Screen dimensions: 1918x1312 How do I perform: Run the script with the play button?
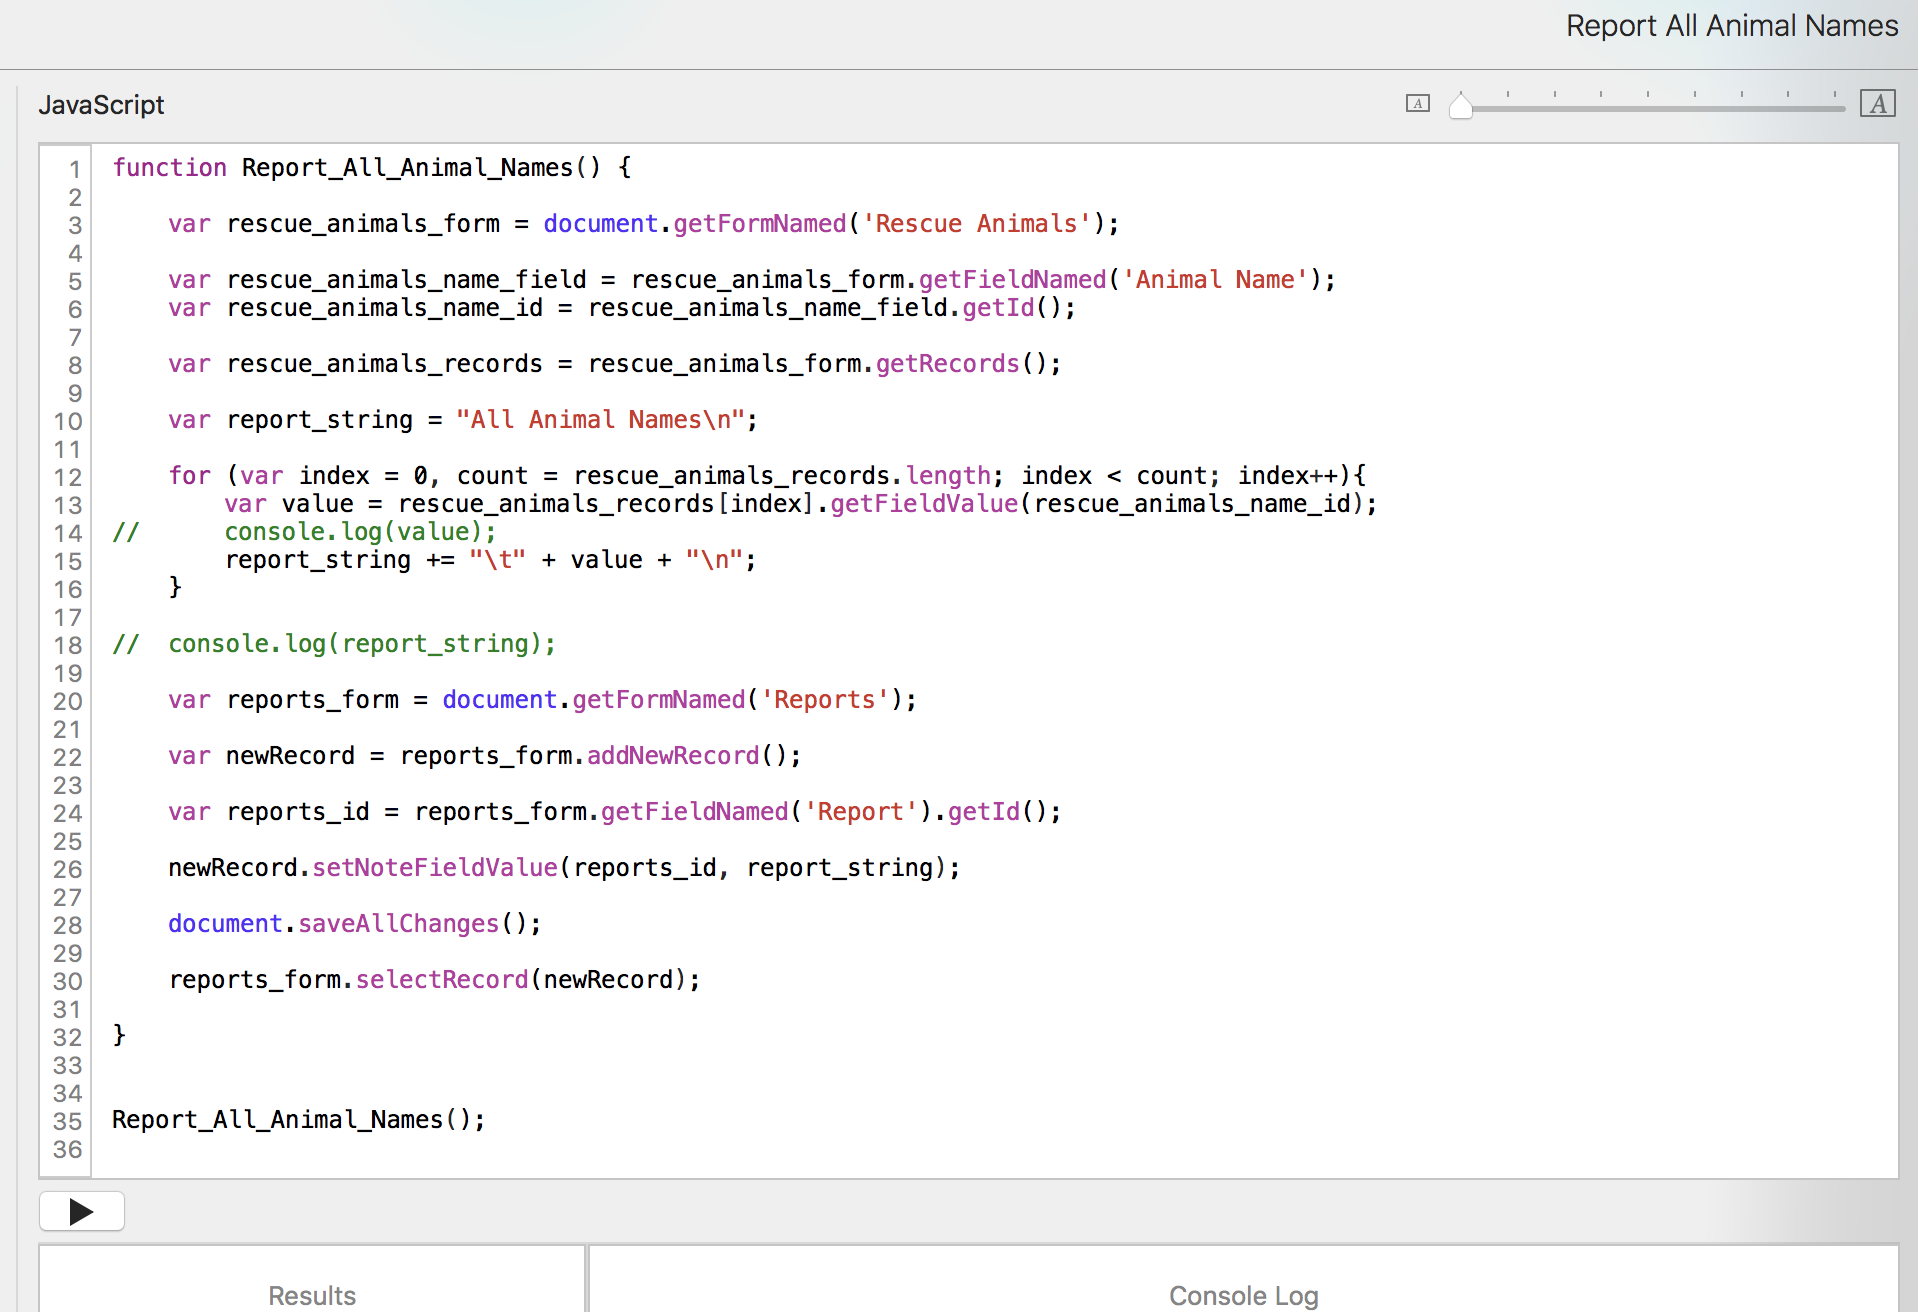click(82, 1211)
